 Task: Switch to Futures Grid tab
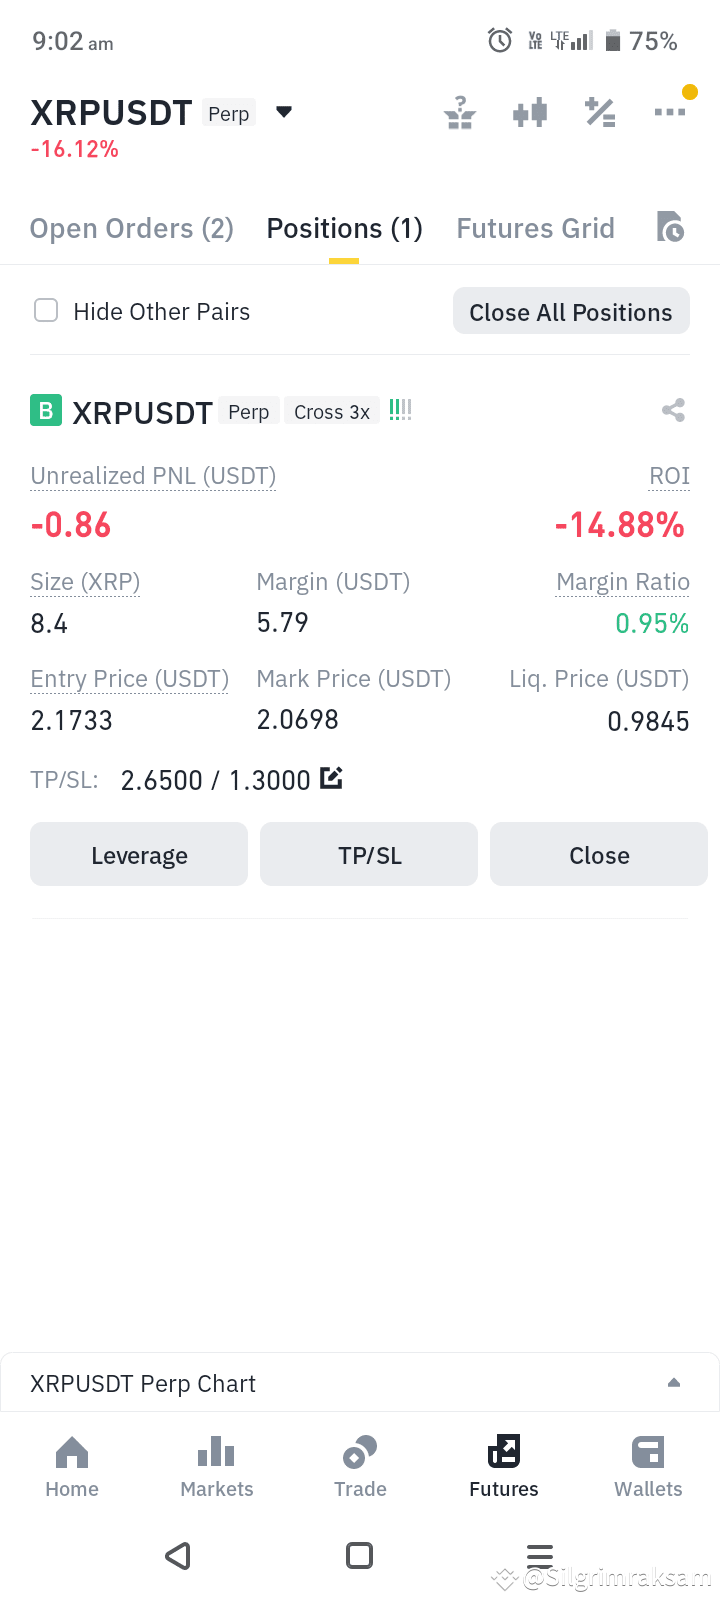536,228
